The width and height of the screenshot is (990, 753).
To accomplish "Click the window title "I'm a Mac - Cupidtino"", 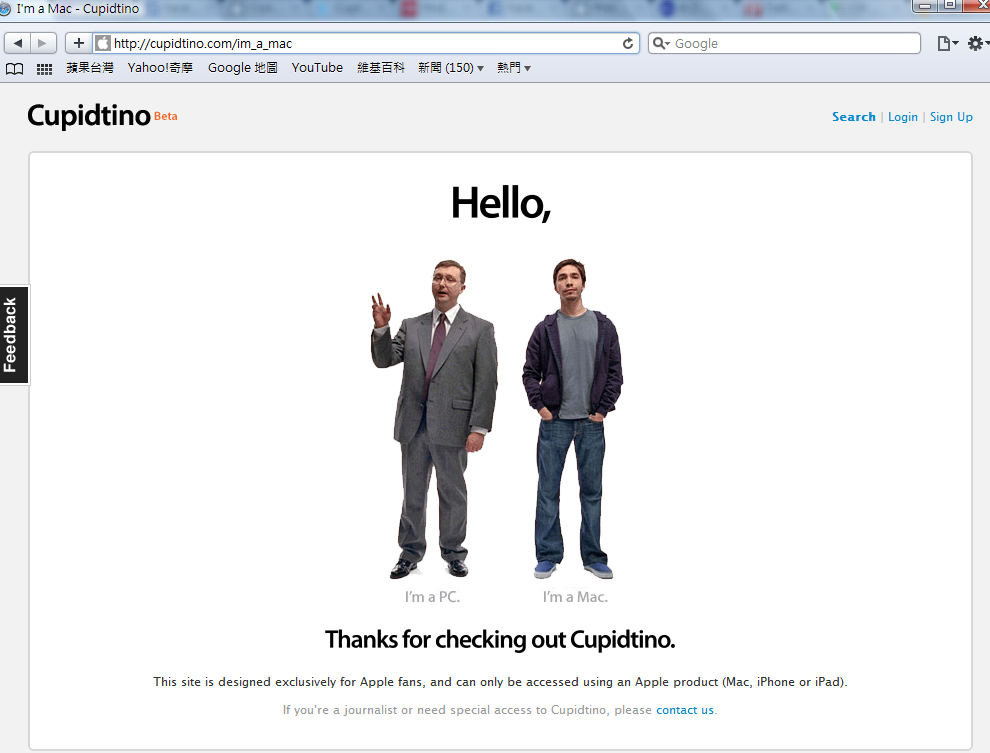I will pyautogui.click(x=78, y=9).
